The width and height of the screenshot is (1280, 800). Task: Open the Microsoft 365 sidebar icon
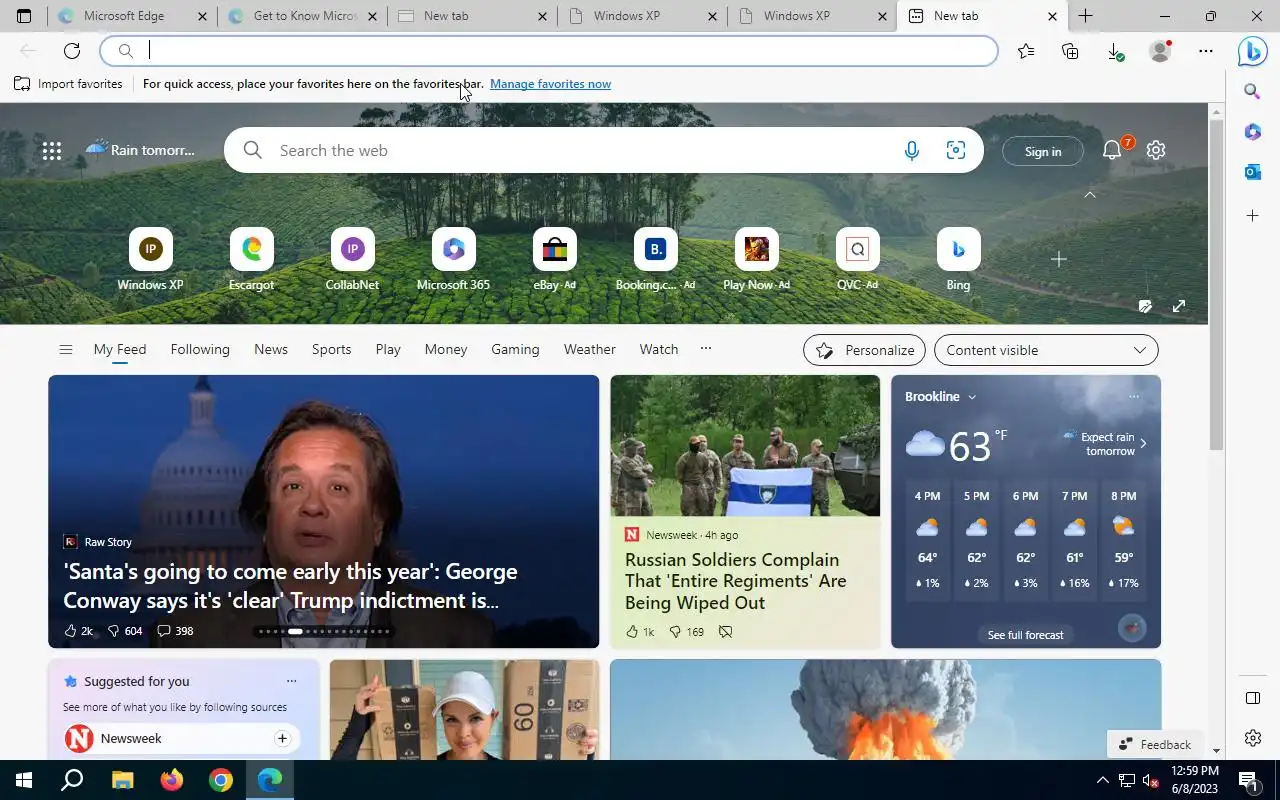click(1252, 132)
